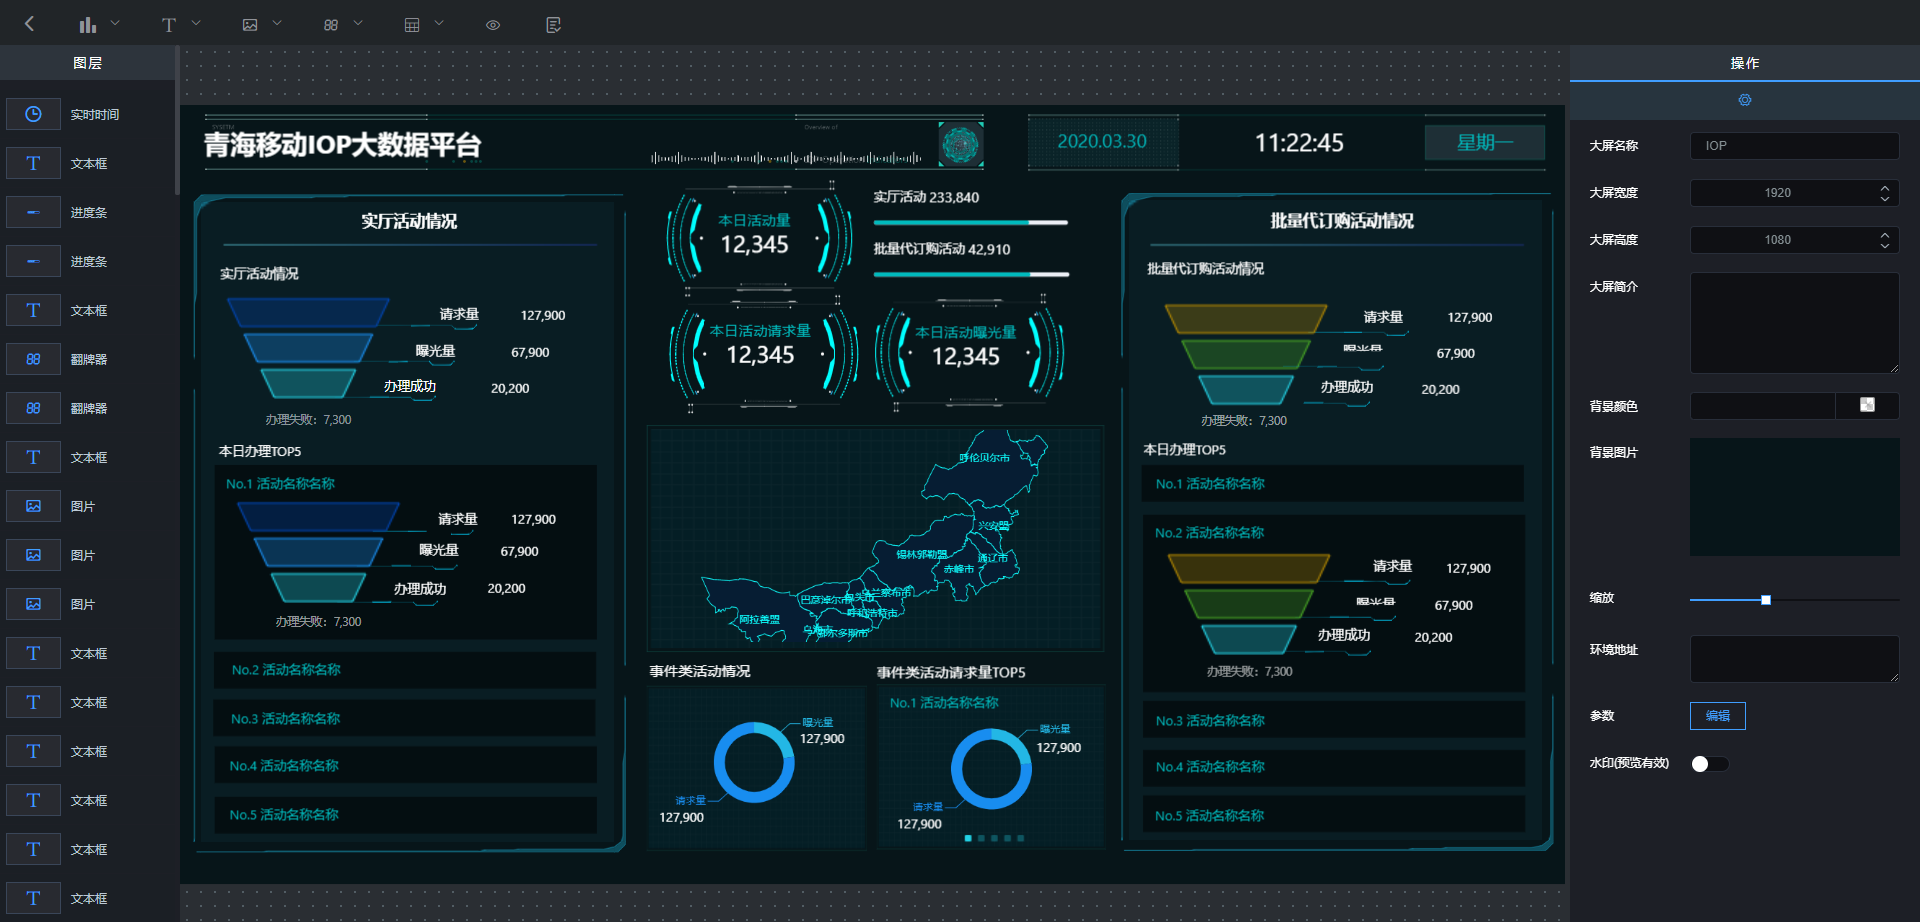Increase the 大屏宽度 value with the up arrow
Viewport: 1920px width, 922px height.
(1885, 187)
